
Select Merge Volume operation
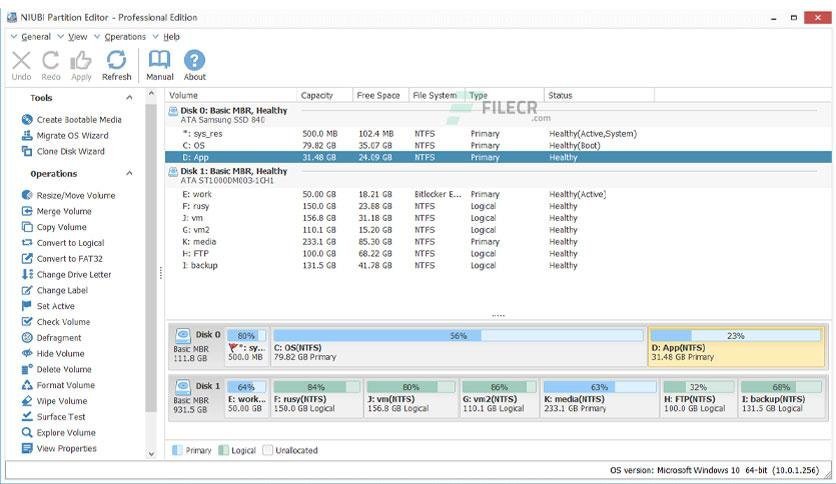point(57,211)
